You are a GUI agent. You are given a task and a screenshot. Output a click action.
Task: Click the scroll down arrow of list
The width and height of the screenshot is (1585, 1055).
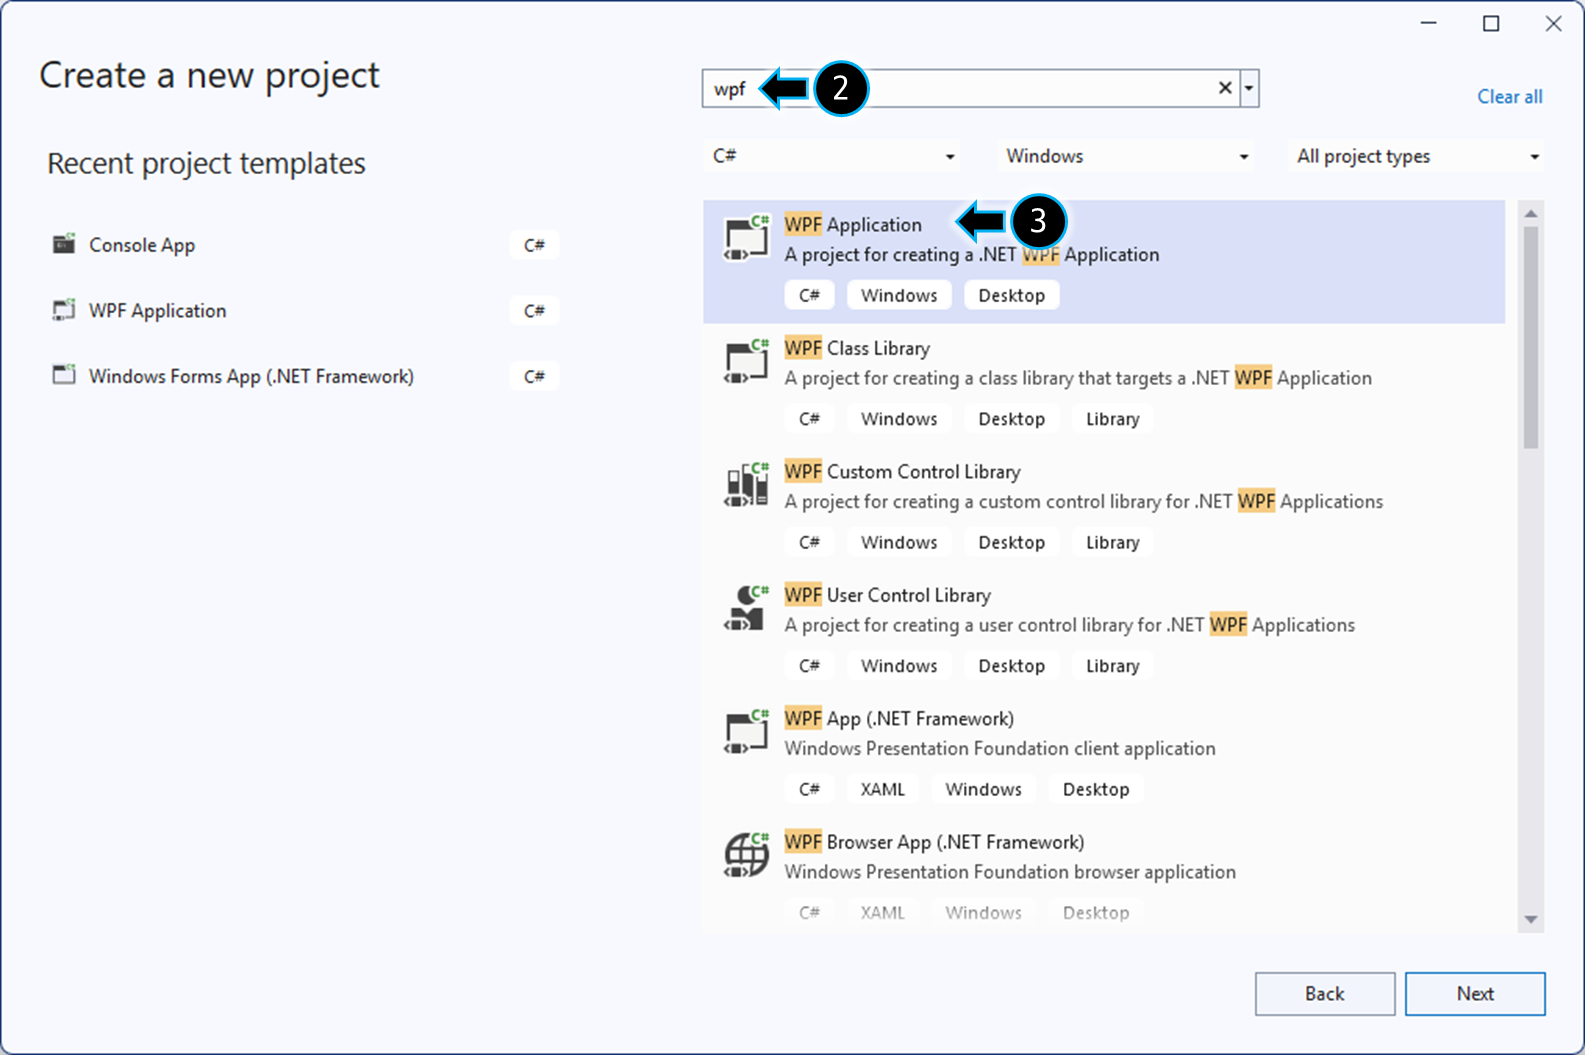click(1531, 919)
